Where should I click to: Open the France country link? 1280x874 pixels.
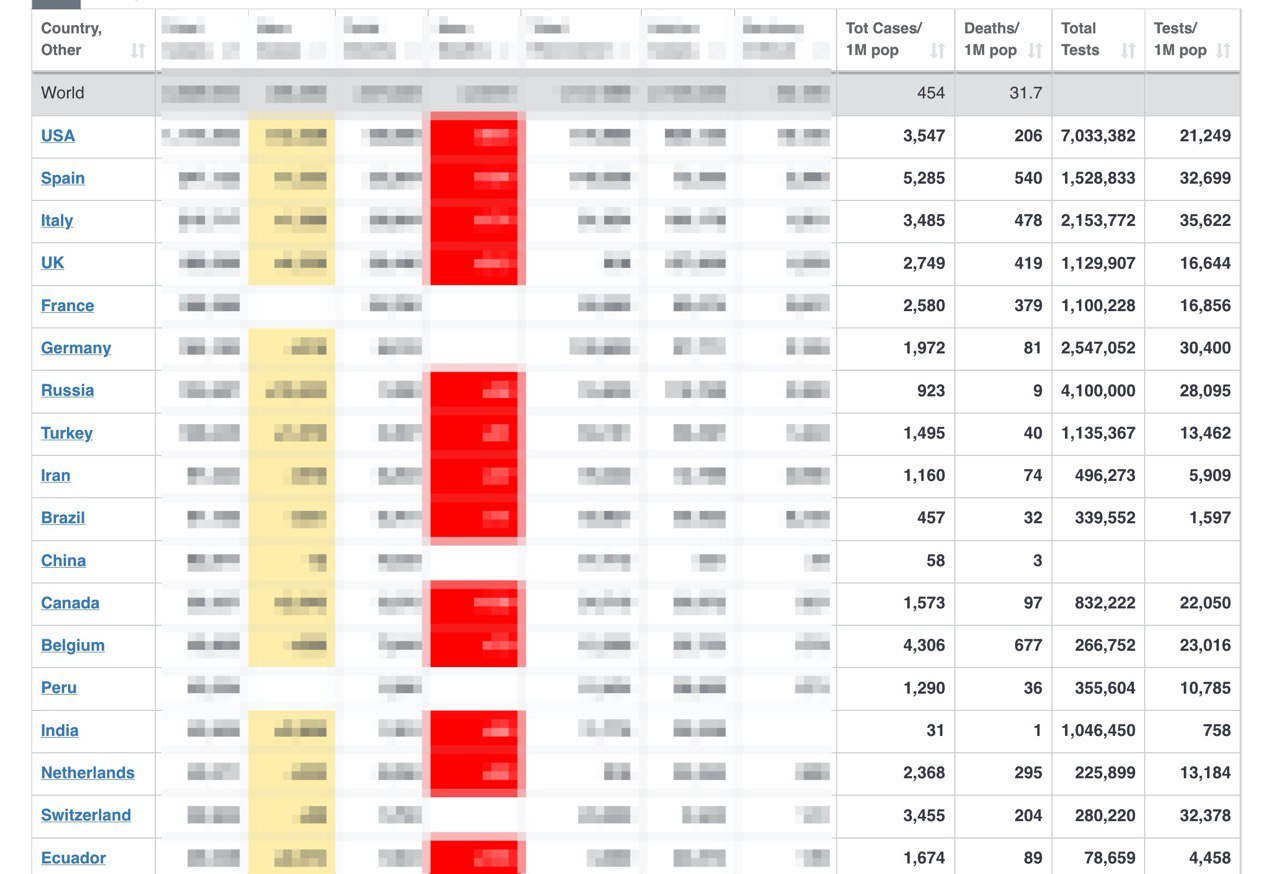tap(67, 306)
